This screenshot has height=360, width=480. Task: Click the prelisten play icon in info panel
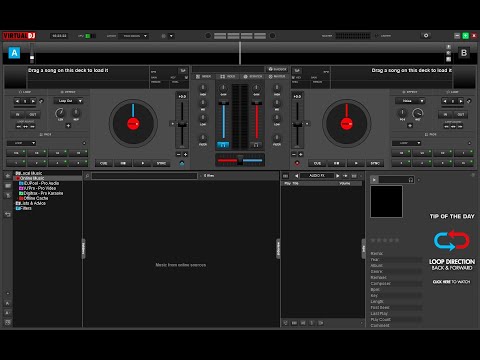tap(374, 180)
